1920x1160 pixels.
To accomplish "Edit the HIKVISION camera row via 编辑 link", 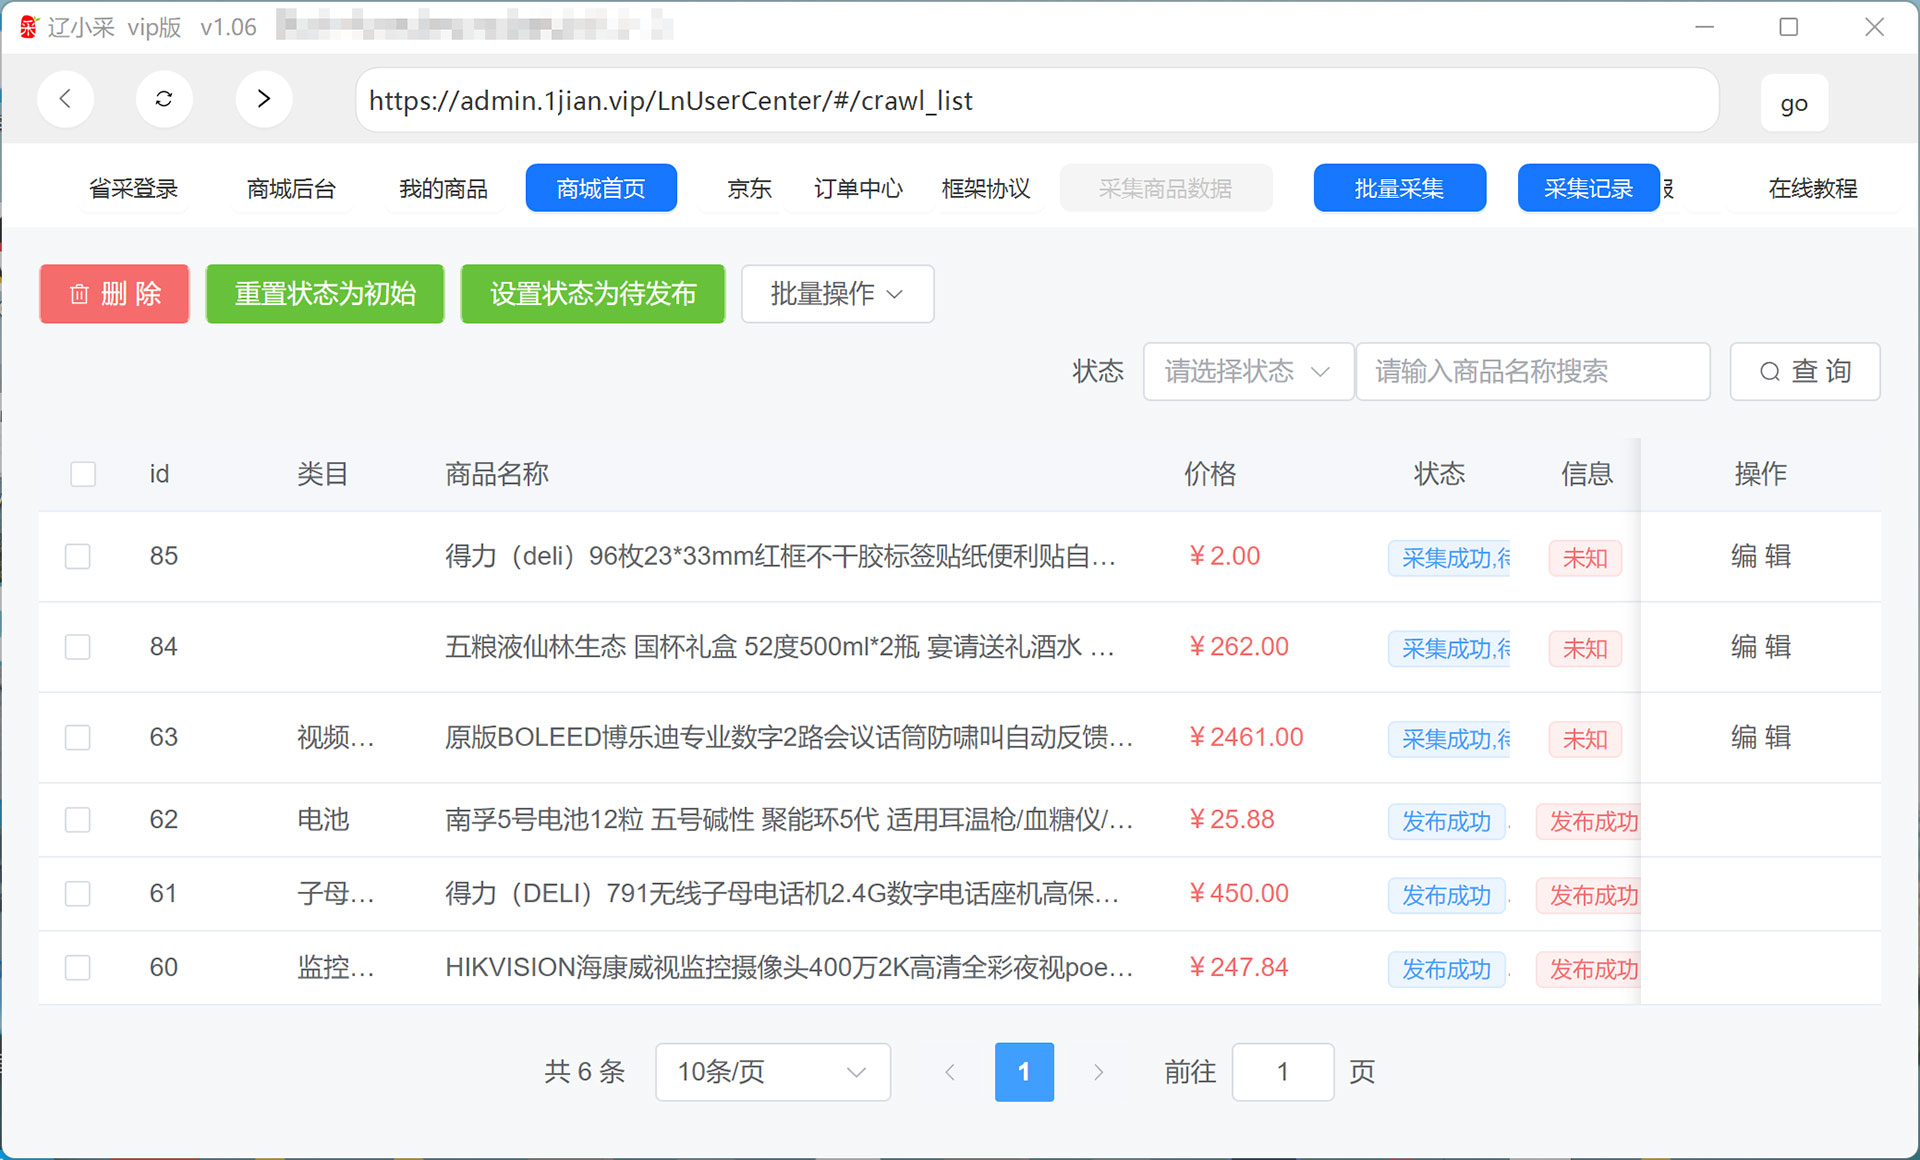I will (x=1760, y=967).
